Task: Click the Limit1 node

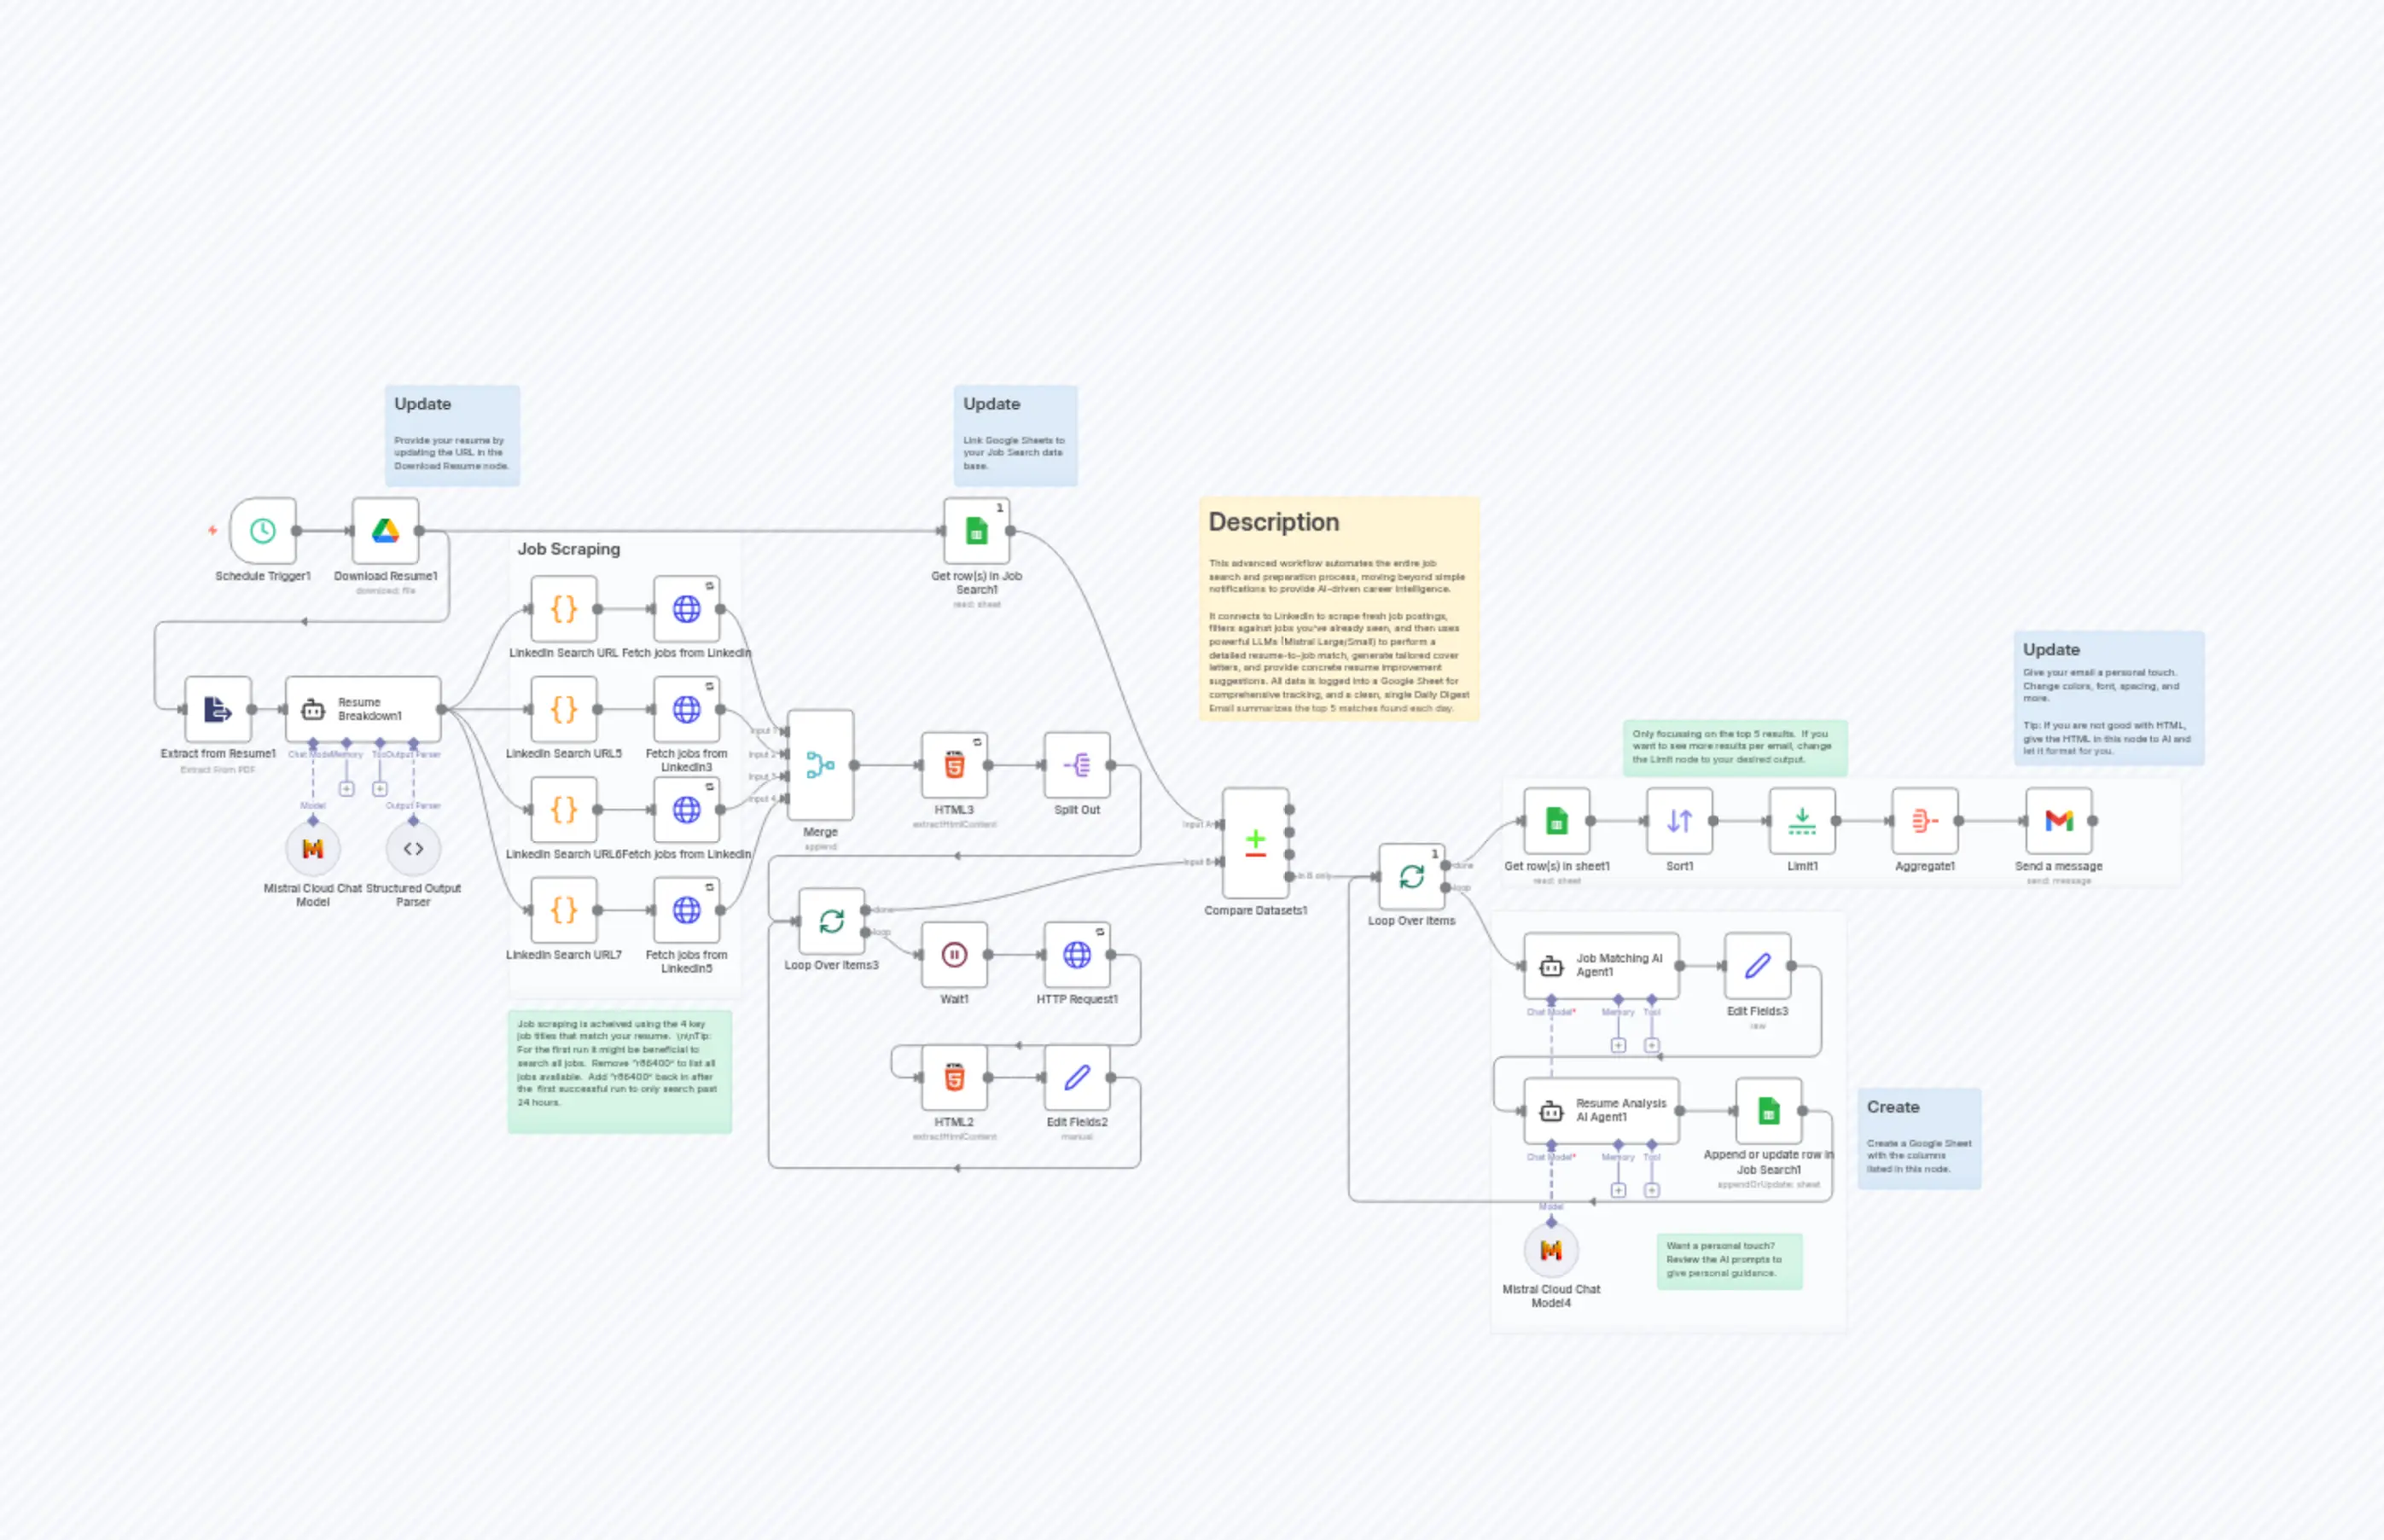Action: (1801, 822)
